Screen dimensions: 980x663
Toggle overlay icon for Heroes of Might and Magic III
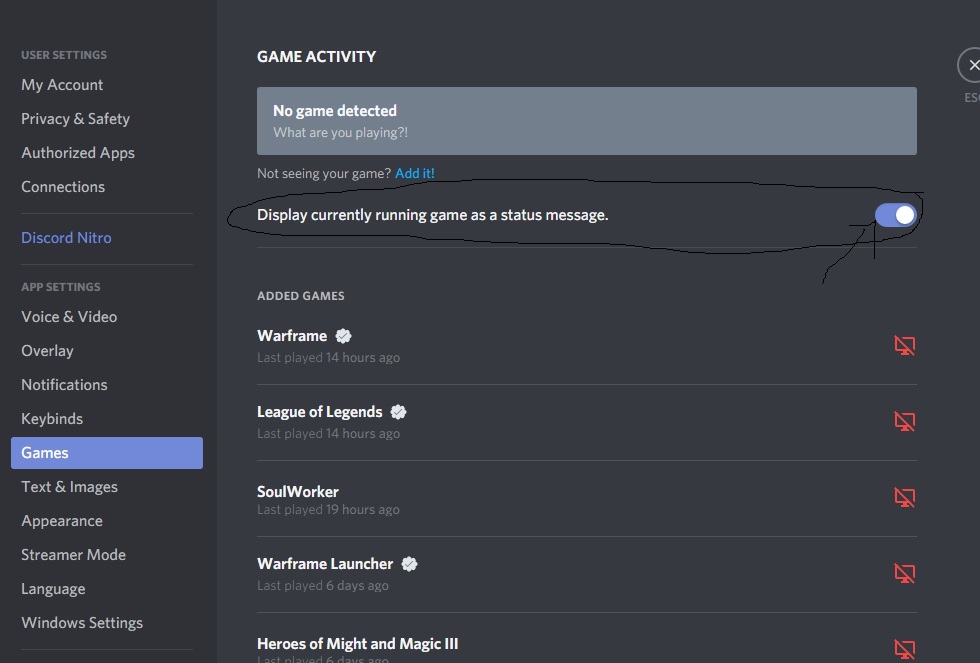tap(904, 649)
